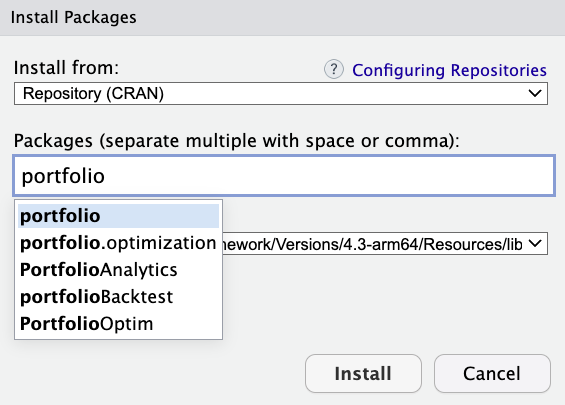The height and width of the screenshot is (405, 565).
Task: Click the Install button
Action: [363, 373]
